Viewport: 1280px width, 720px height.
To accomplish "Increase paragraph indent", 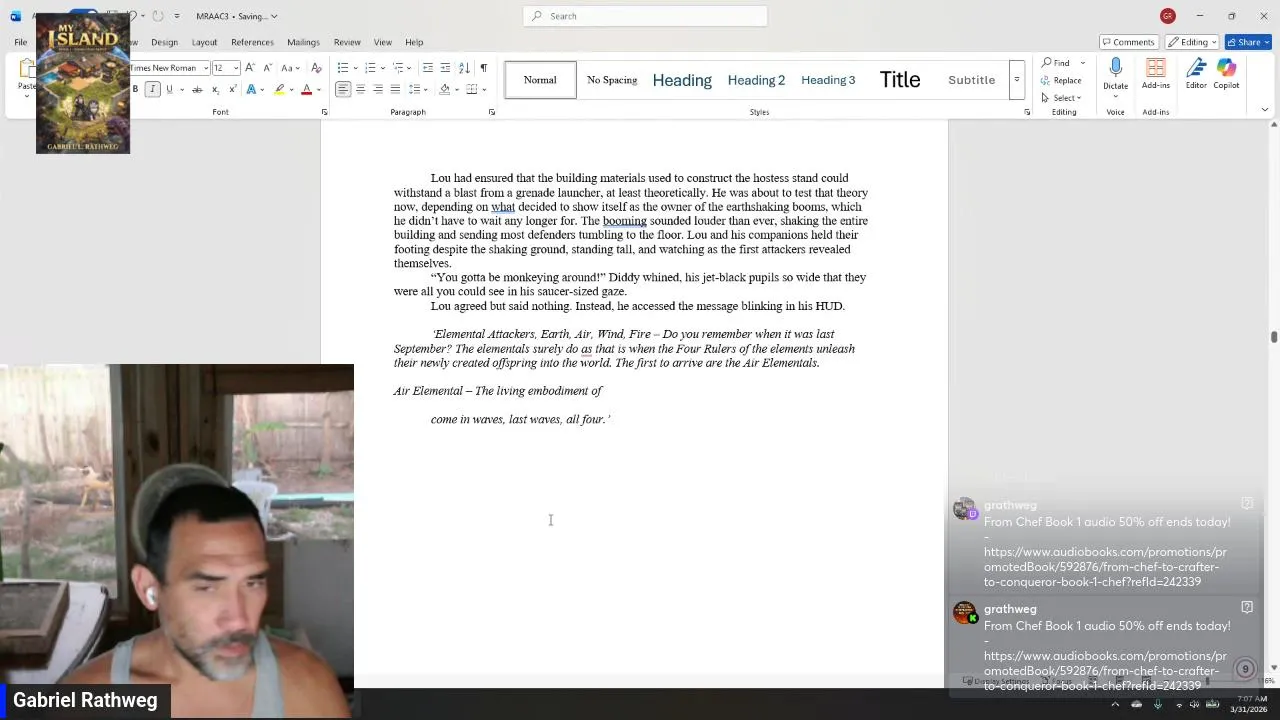I will (x=445, y=68).
